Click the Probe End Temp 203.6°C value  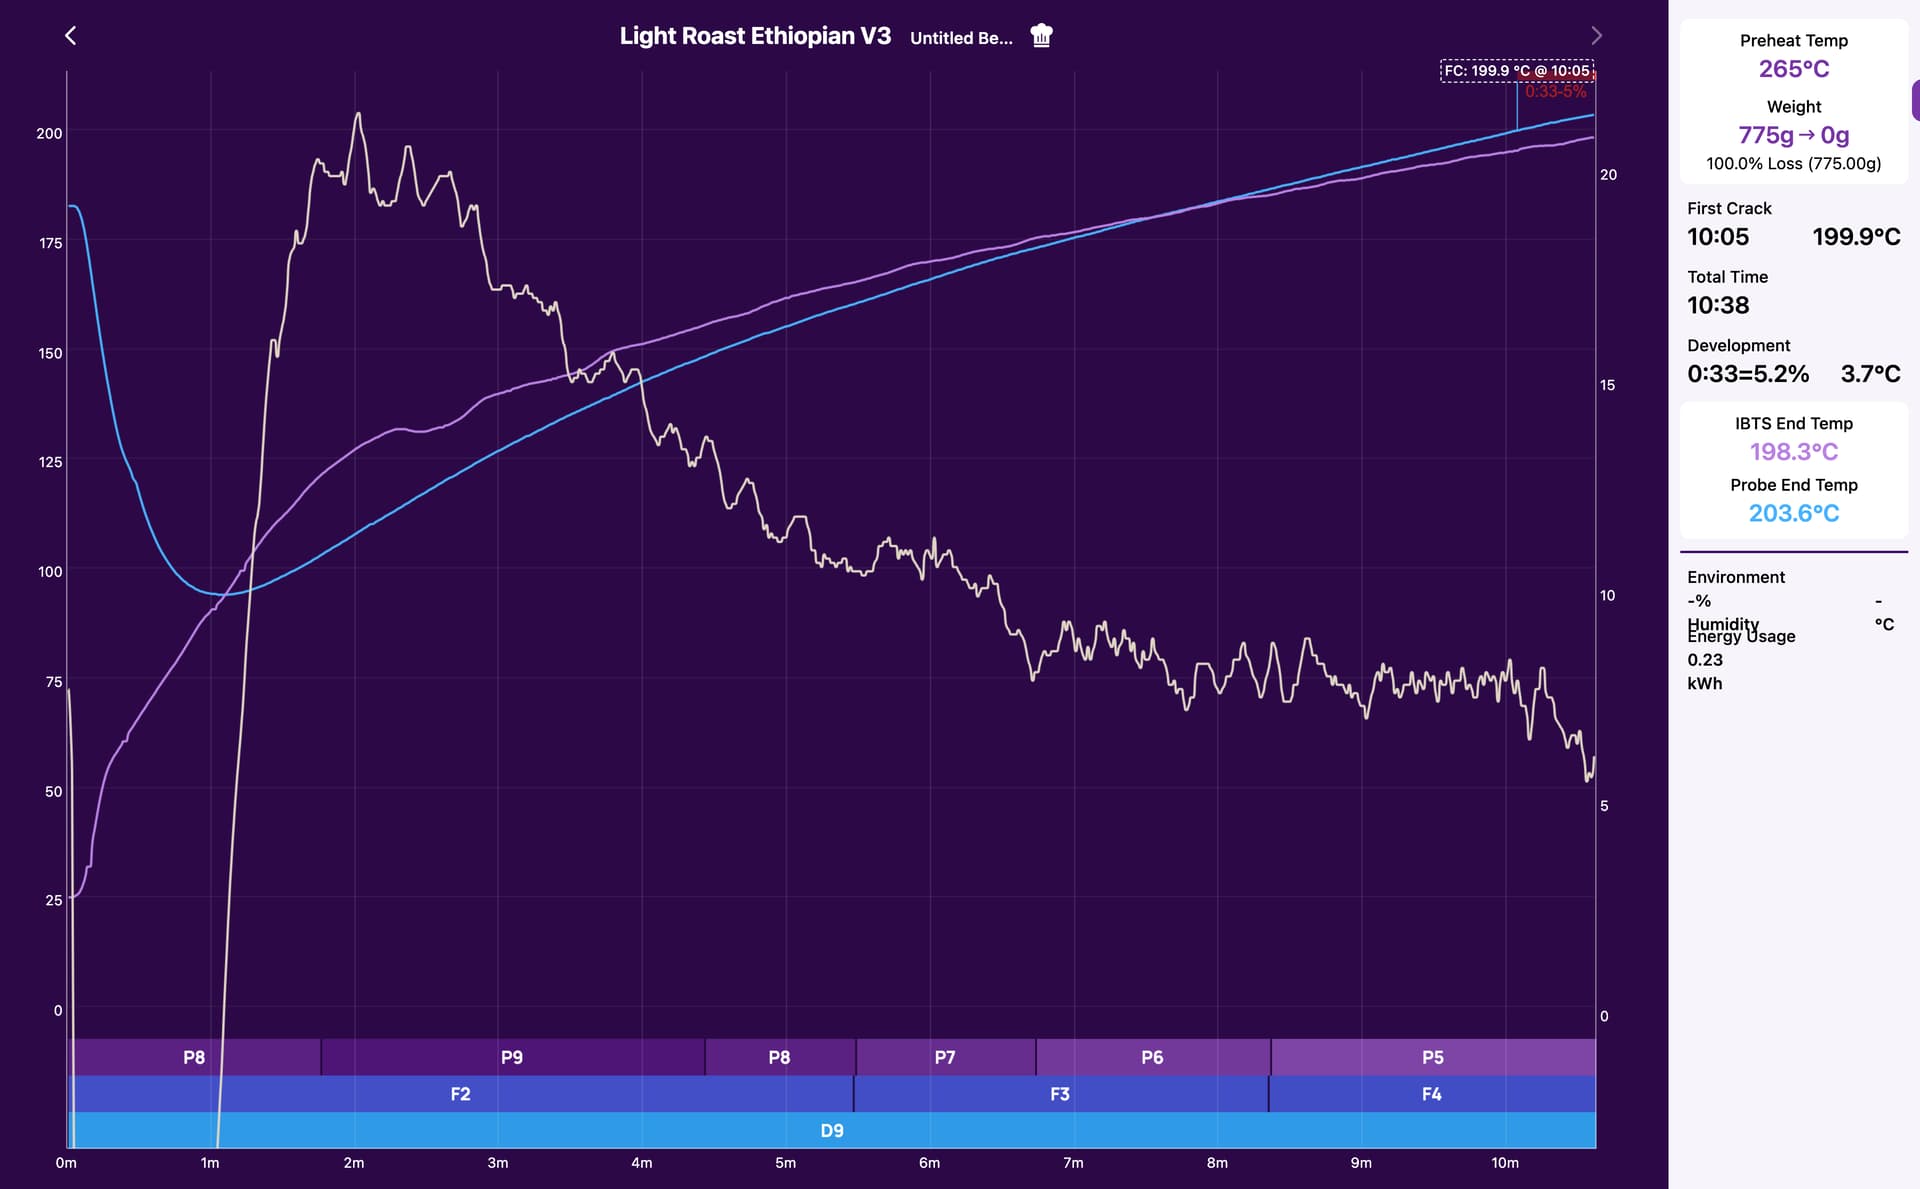pos(1794,513)
